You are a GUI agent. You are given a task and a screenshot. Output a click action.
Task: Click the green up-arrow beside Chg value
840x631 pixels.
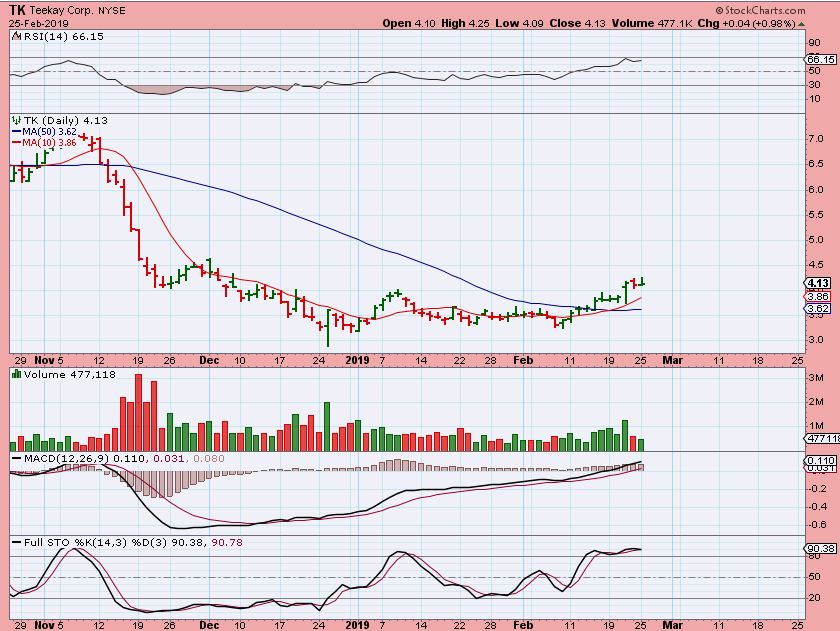pyautogui.click(x=801, y=24)
